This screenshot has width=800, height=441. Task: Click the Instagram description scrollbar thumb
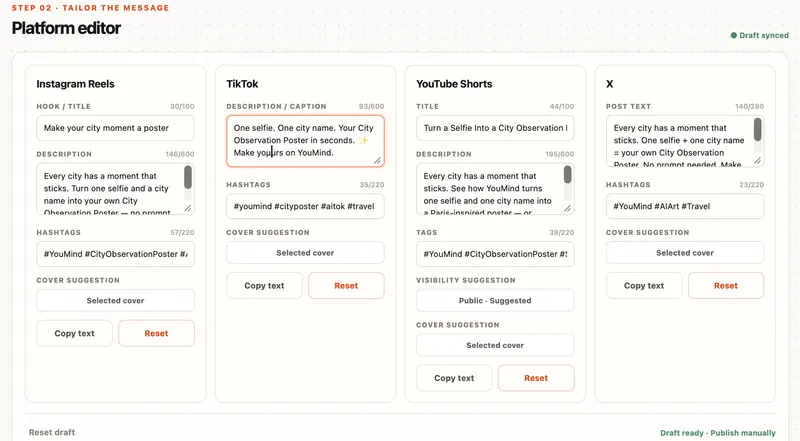coord(188,178)
